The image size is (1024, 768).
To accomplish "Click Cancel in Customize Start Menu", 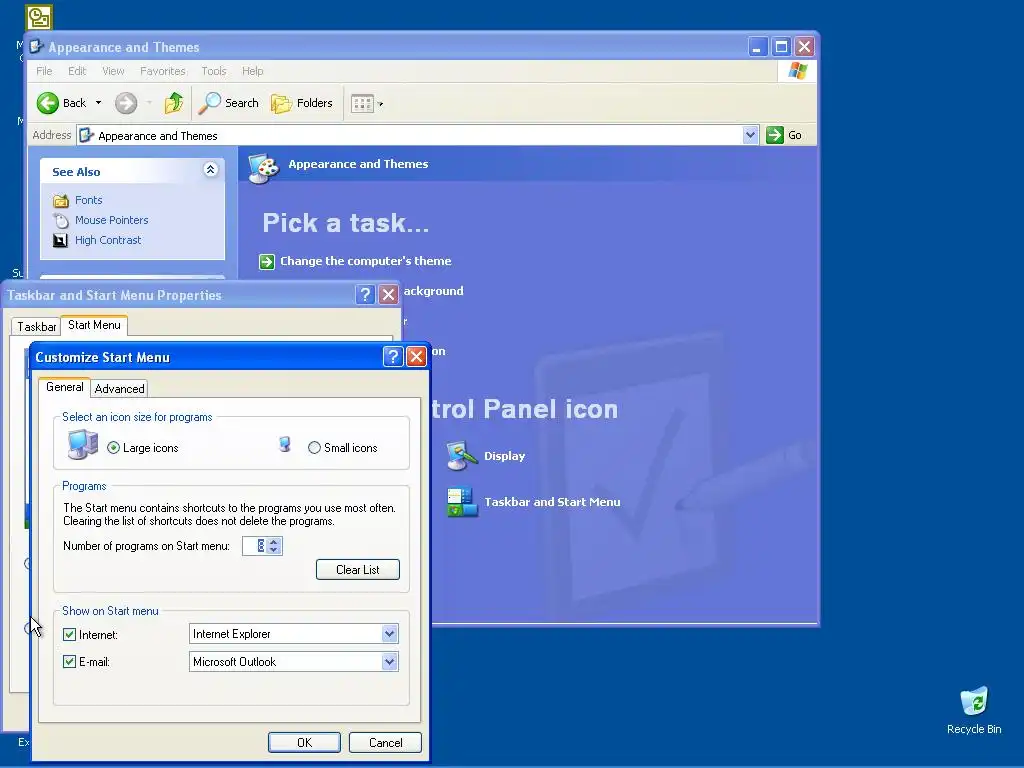I will click(x=385, y=743).
